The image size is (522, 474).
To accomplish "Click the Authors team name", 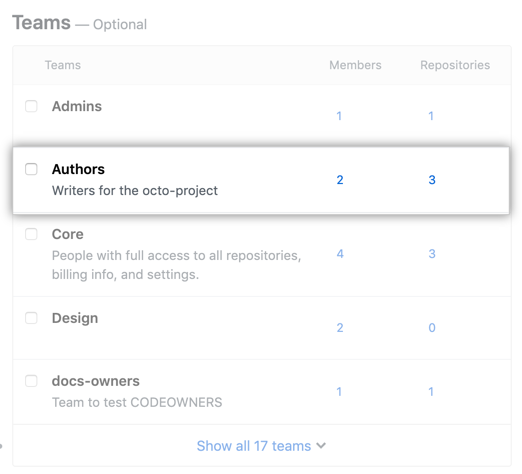I will pos(78,169).
